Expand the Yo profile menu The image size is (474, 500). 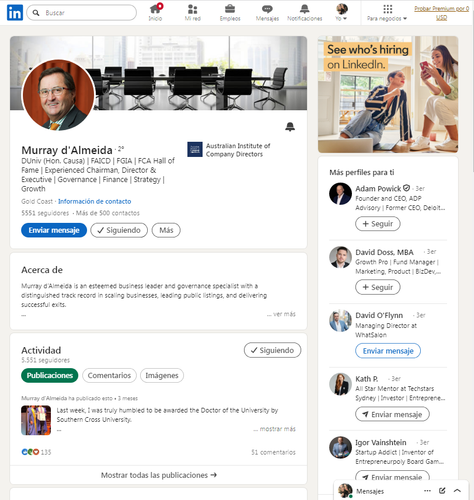pyautogui.click(x=342, y=13)
